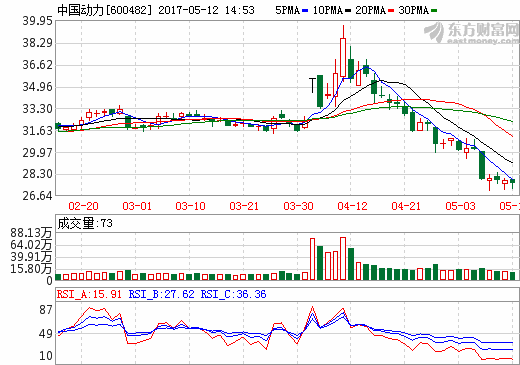The width and height of the screenshot is (520, 365).
Task: Click the 10PMA legend label
Action: pos(328,10)
